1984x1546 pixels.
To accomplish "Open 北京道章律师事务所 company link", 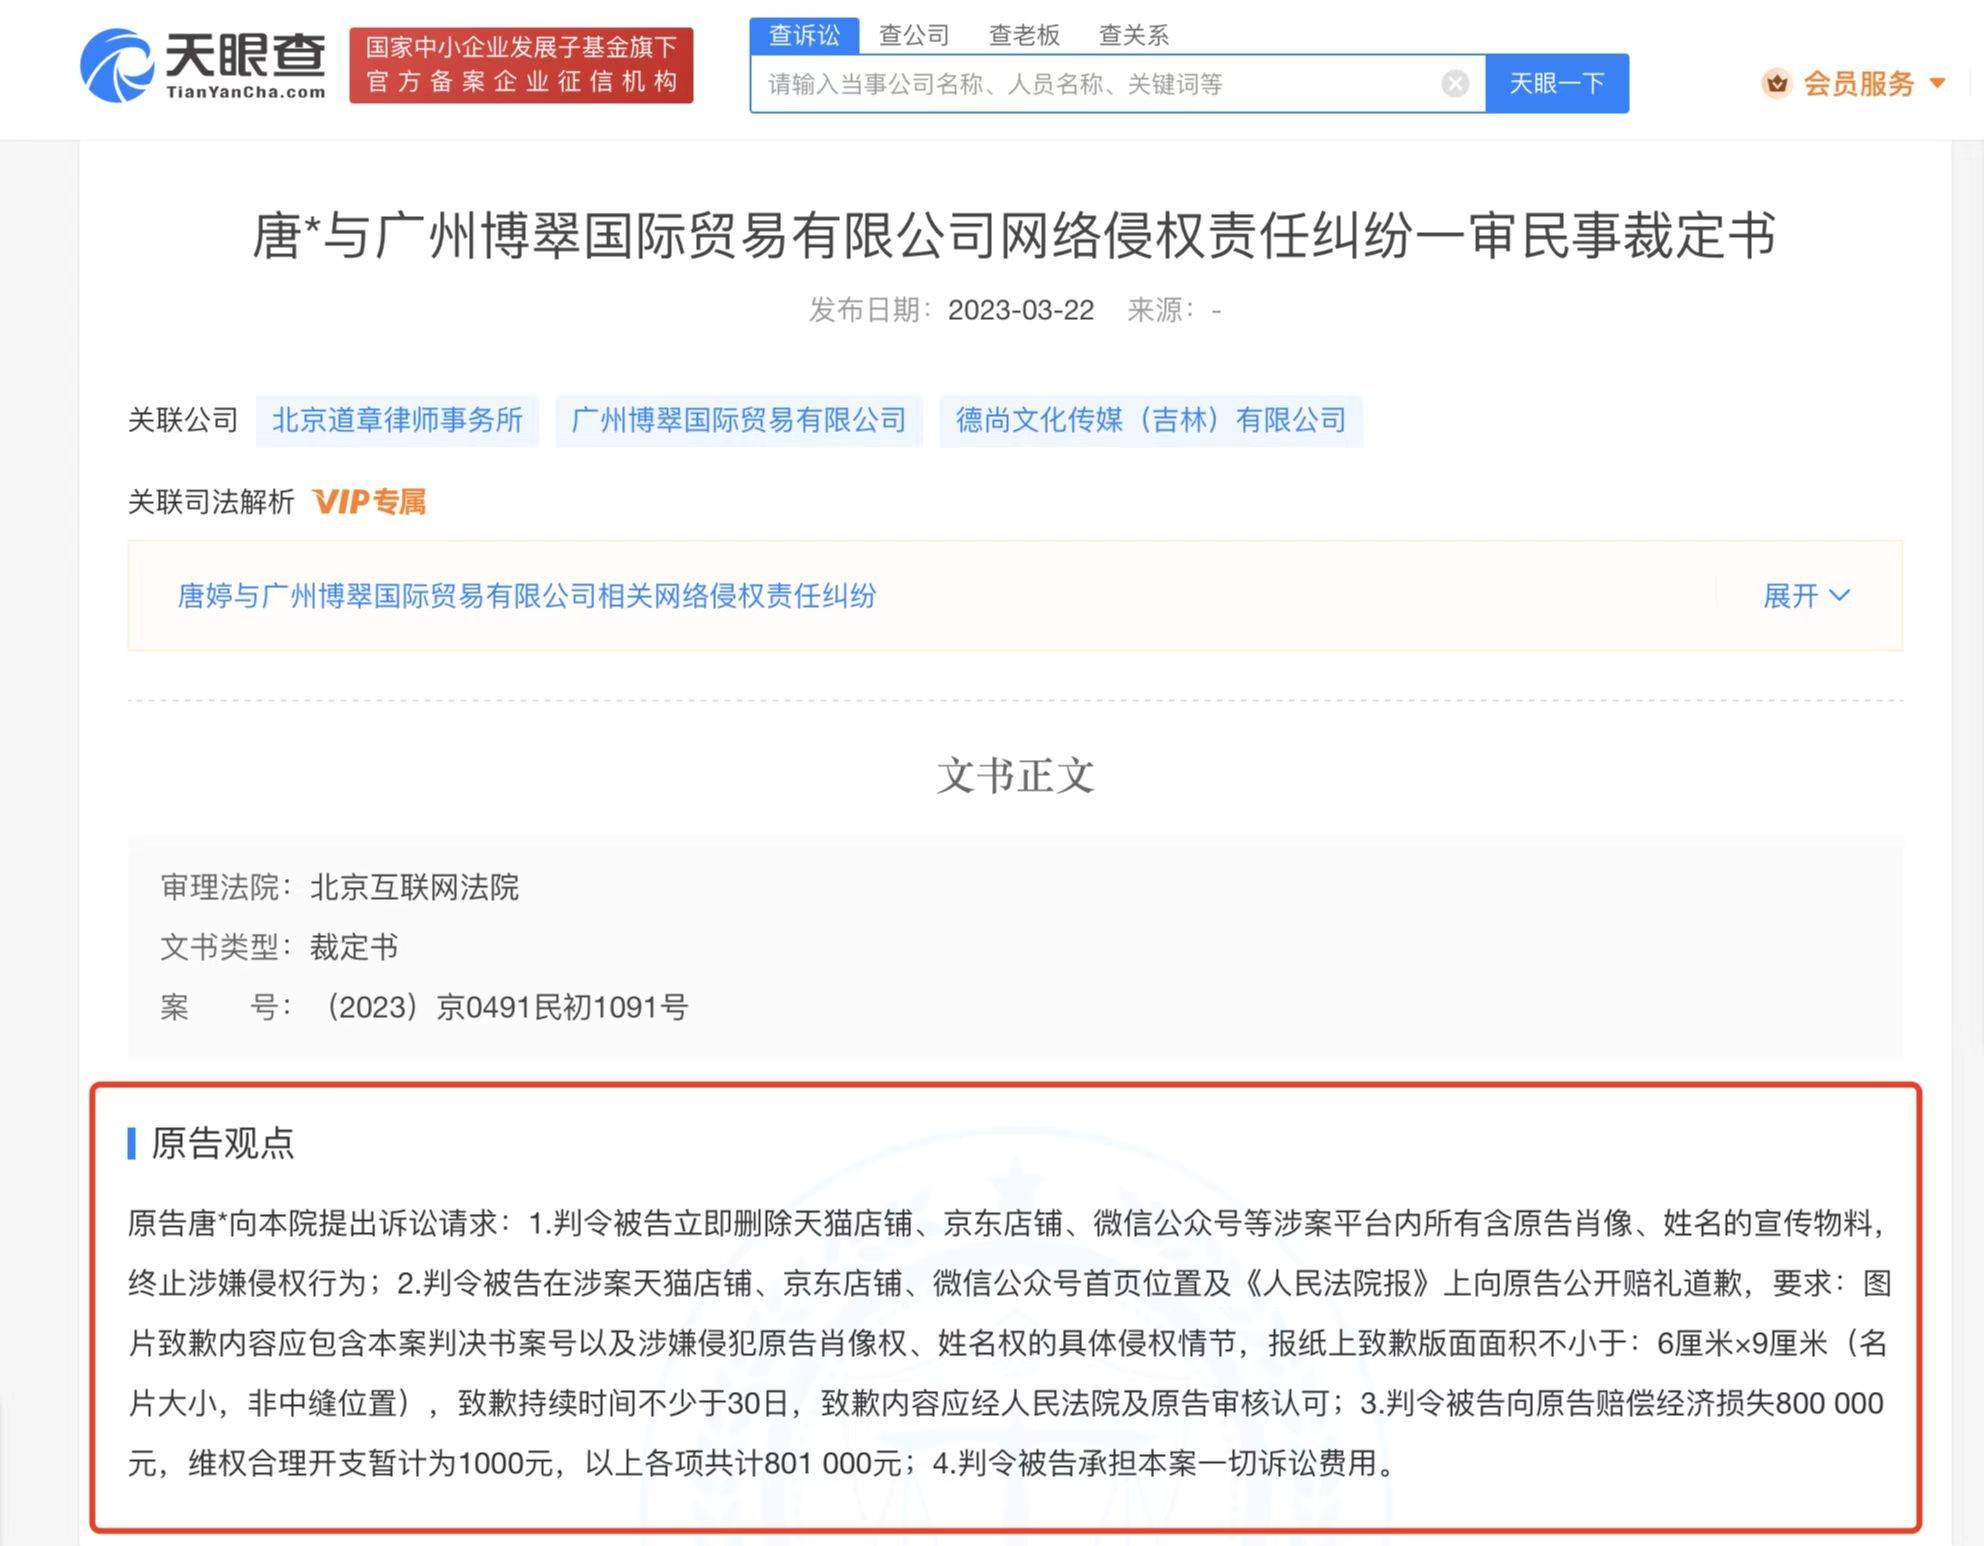I will click(397, 420).
